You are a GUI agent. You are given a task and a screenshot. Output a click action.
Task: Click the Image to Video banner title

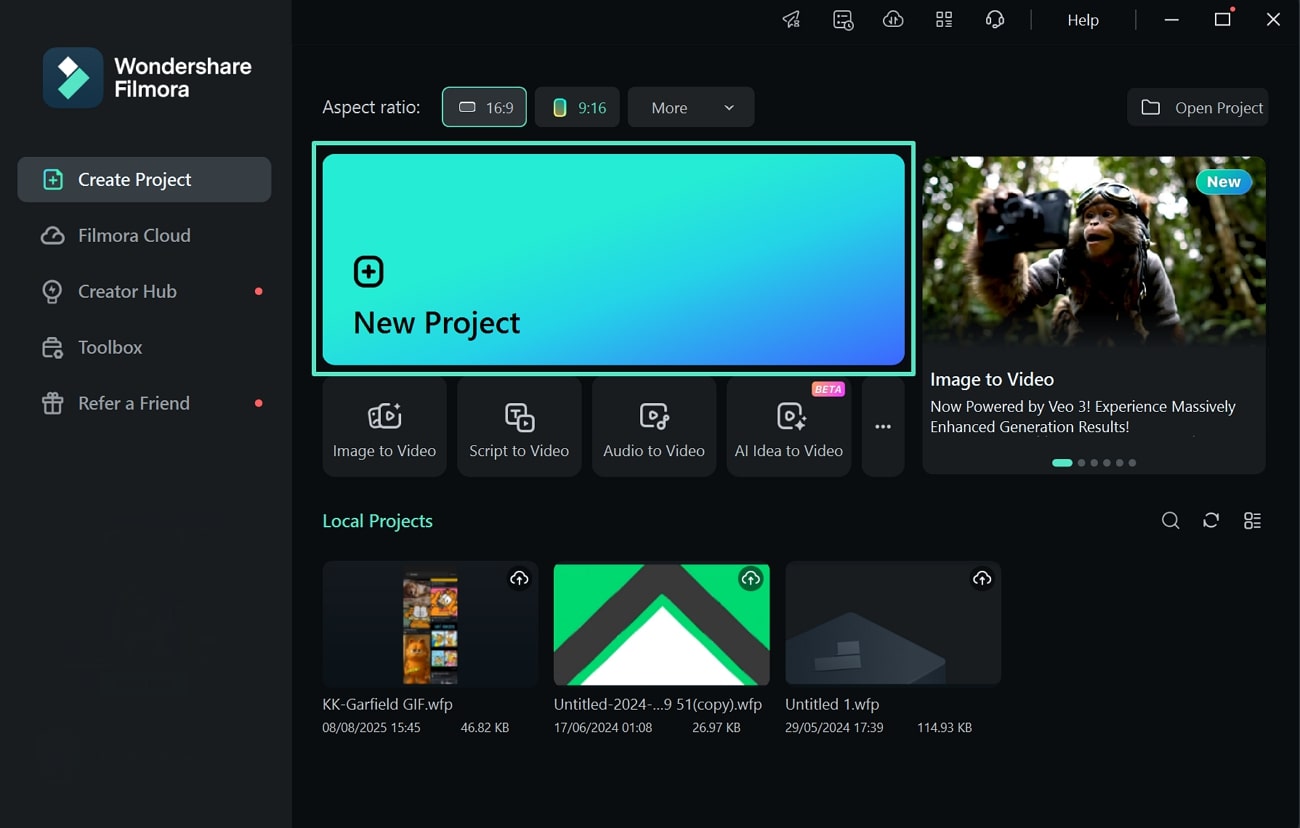[992, 379]
